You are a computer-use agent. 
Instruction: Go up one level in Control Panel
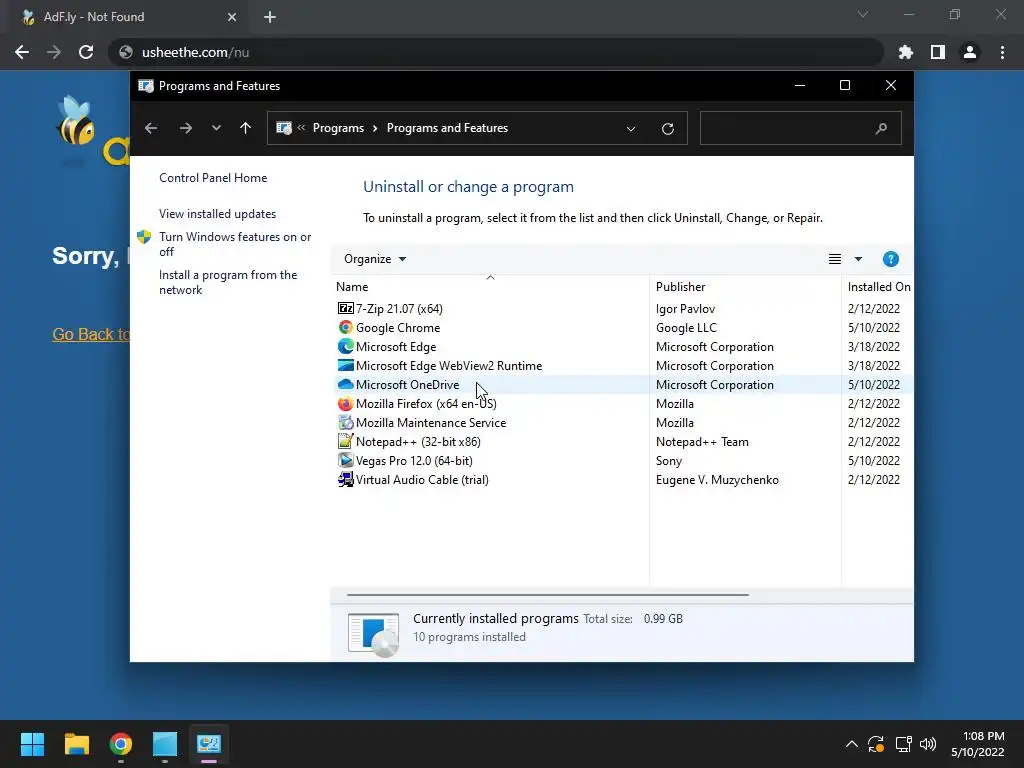coord(246,128)
